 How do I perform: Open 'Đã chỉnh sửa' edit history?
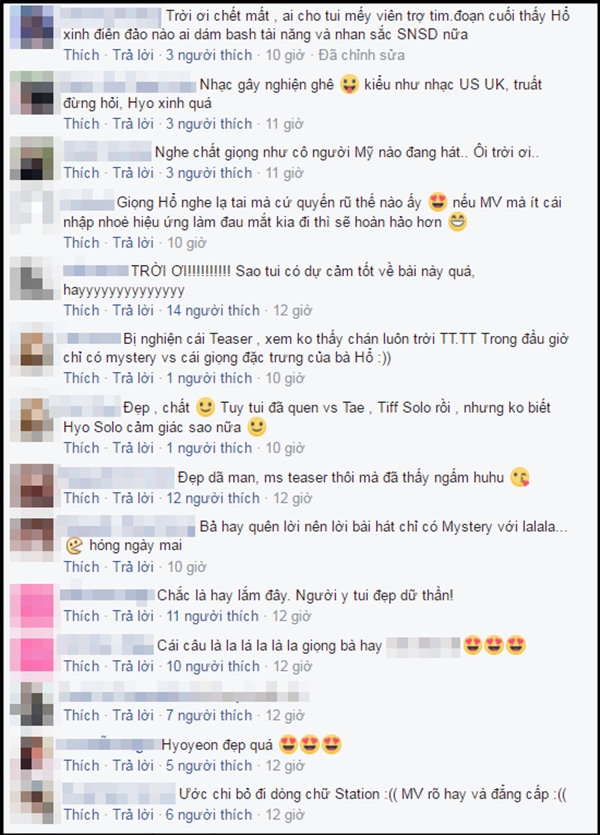click(361, 55)
